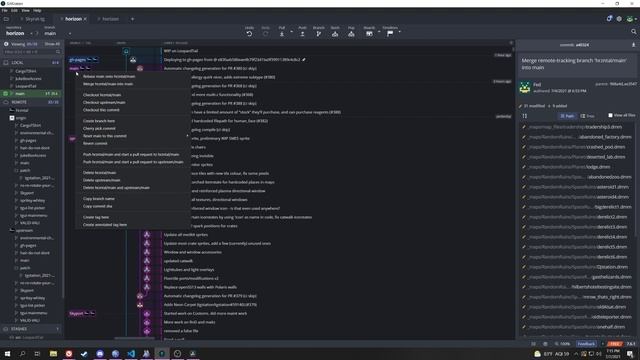Open the user profile avatar icon
The width and height of the screenshot is (640, 360).
click(630, 19)
